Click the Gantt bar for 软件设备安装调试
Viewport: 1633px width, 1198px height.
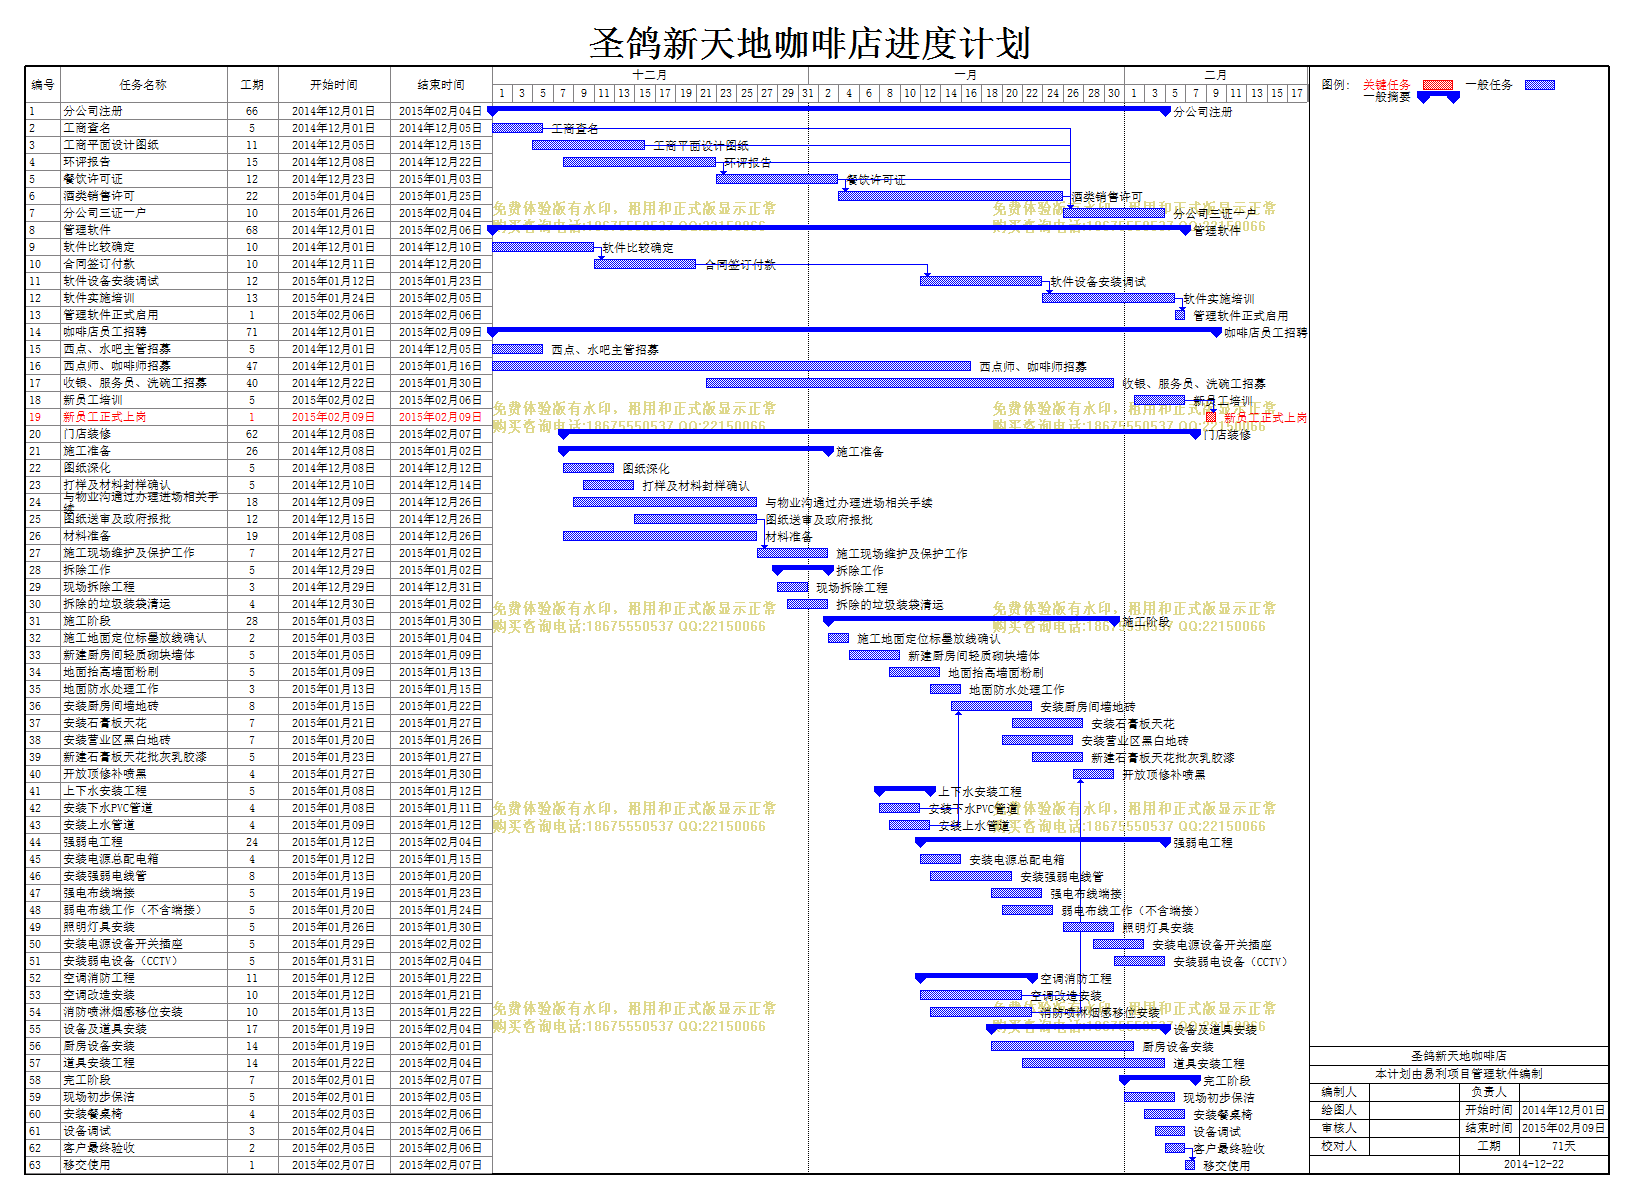click(x=981, y=281)
